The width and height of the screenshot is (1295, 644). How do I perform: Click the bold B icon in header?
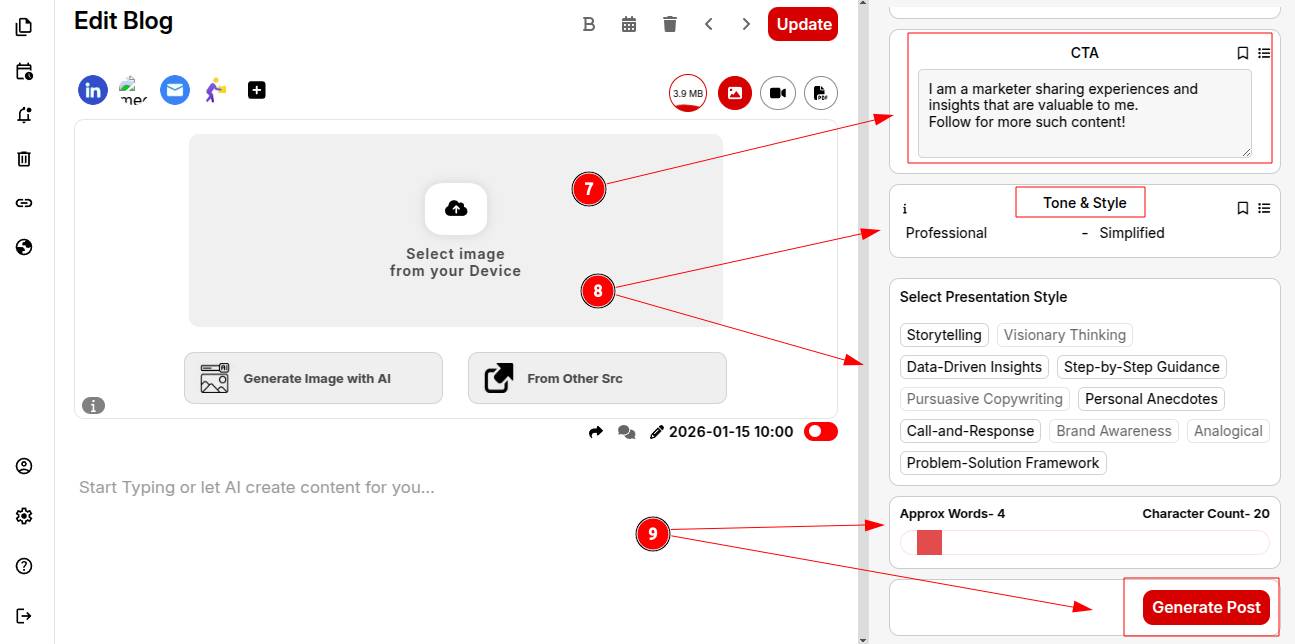589,24
